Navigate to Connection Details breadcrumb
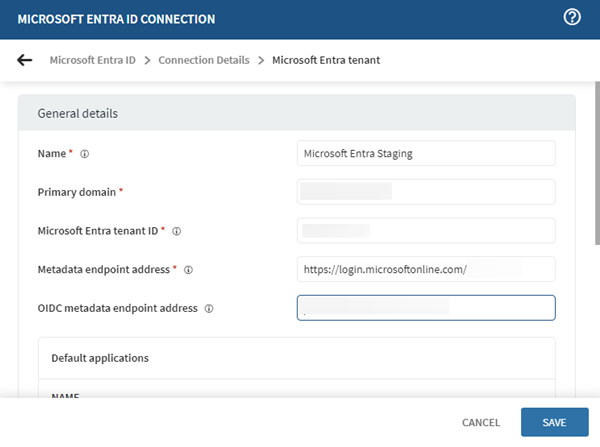Image resolution: width=600 pixels, height=447 pixels. (204, 60)
